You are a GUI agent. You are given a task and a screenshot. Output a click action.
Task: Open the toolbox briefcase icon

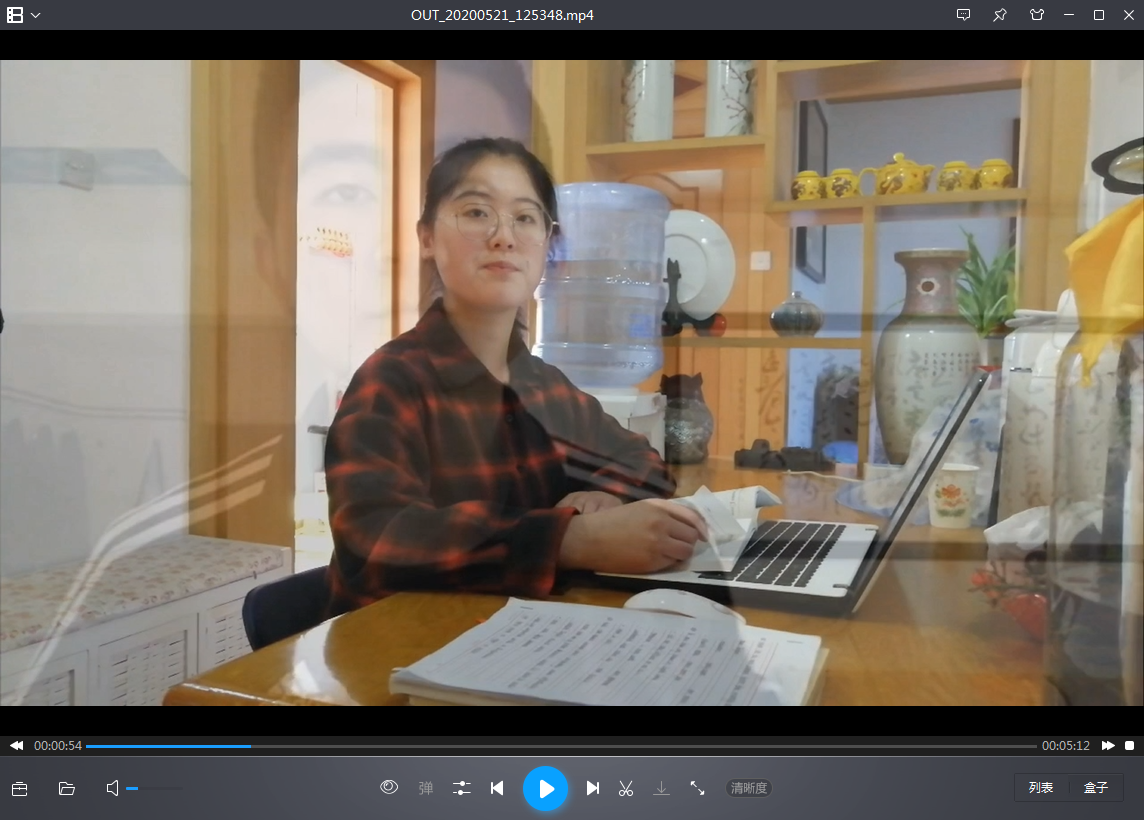tap(19, 788)
